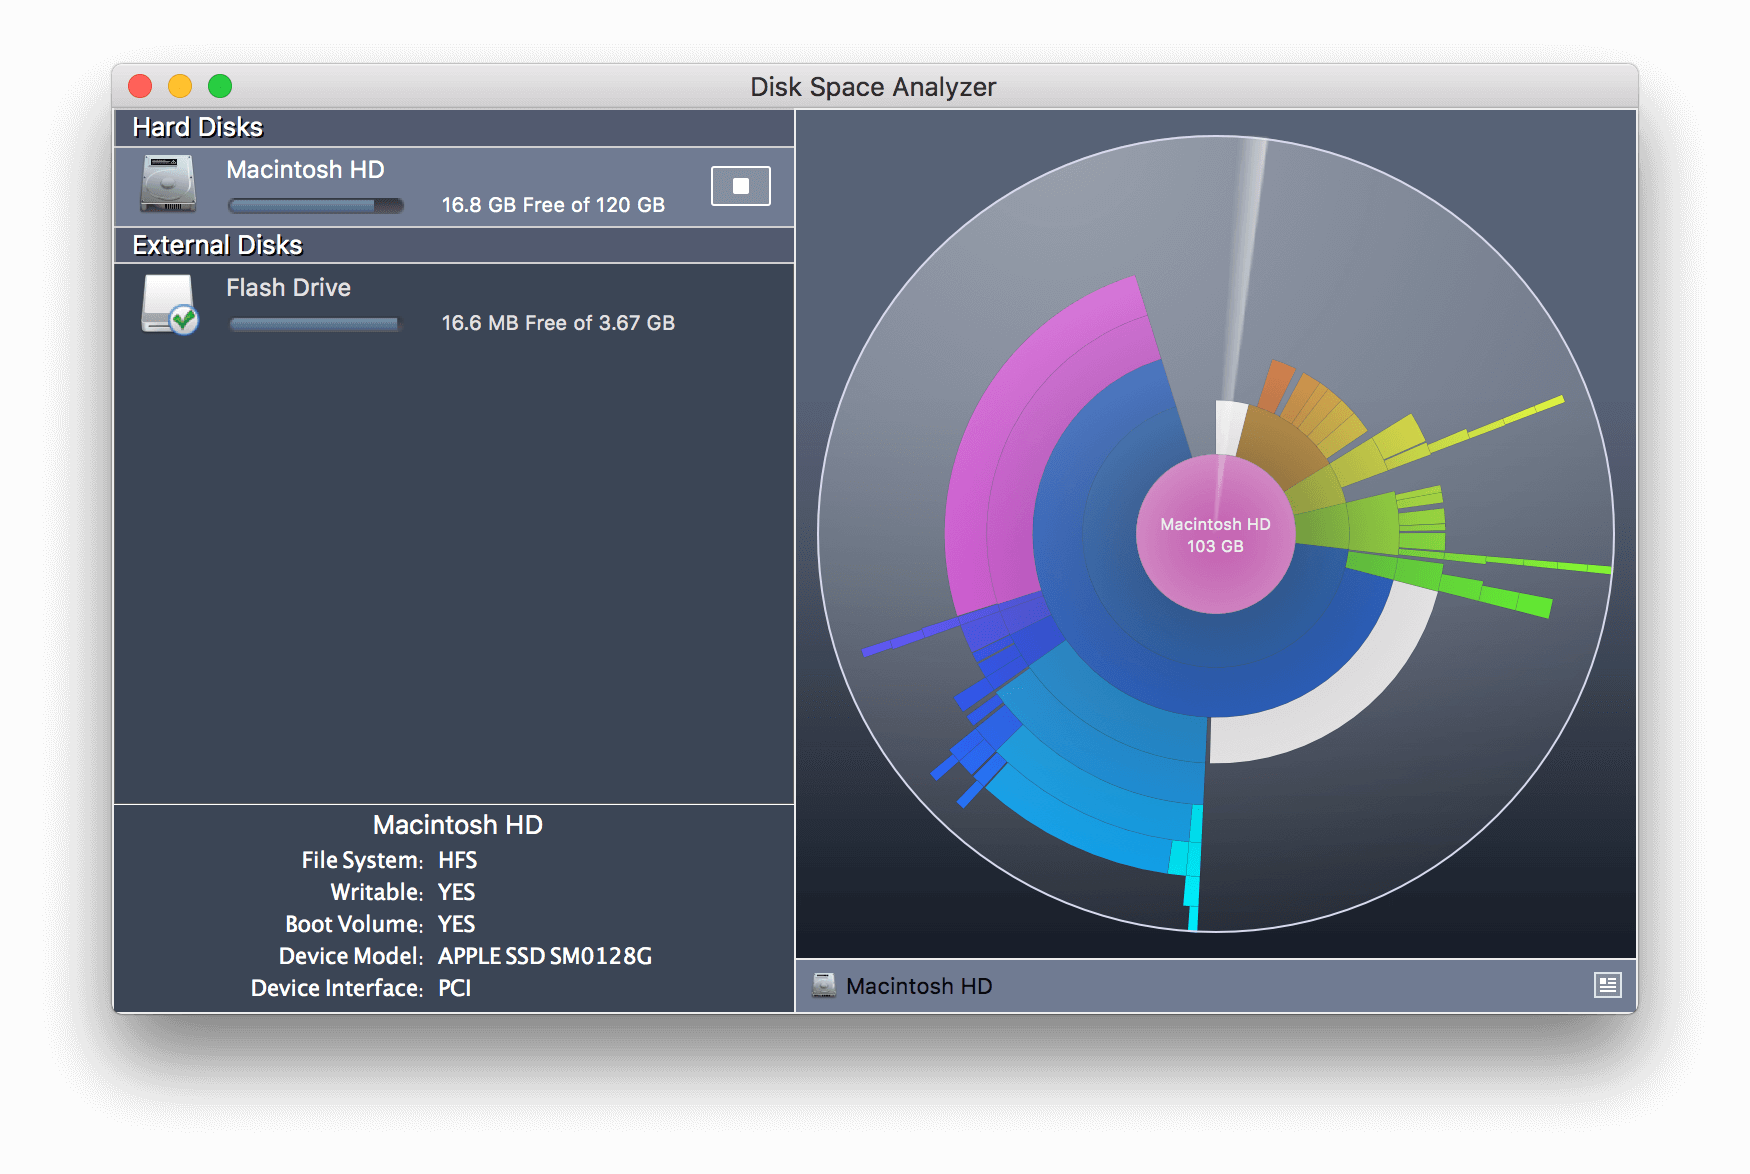Select the Flash Drive entry label

[x=288, y=288]
